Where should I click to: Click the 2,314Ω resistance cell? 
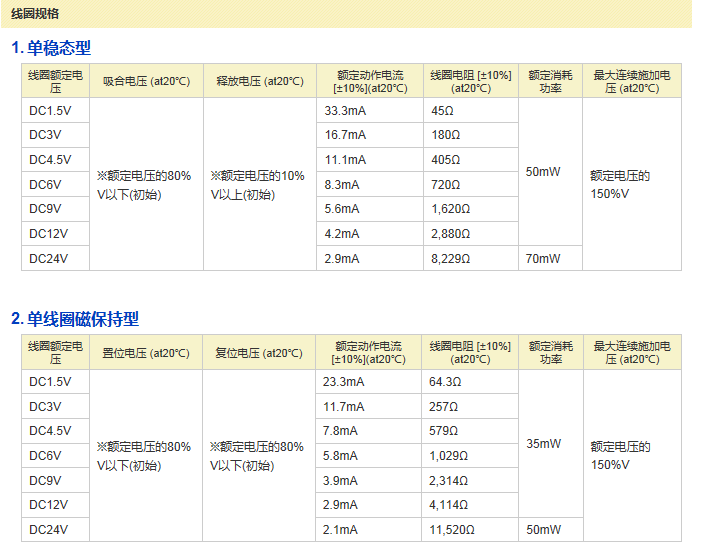(x=448, y=481)
